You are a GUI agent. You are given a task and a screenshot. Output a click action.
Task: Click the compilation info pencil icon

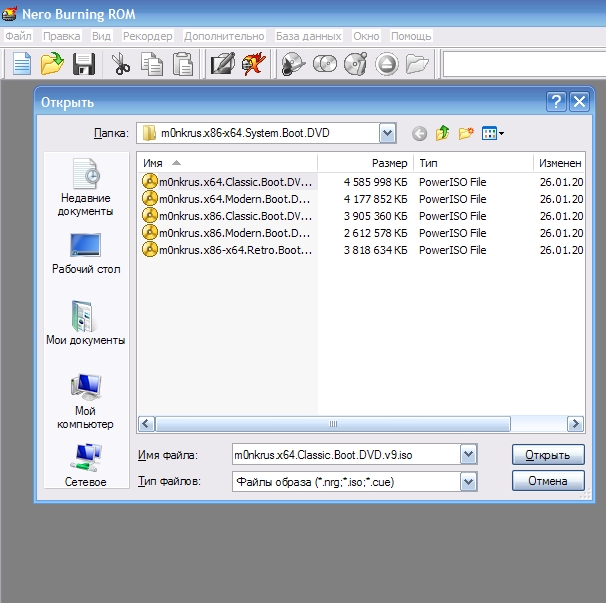(223, 64)
